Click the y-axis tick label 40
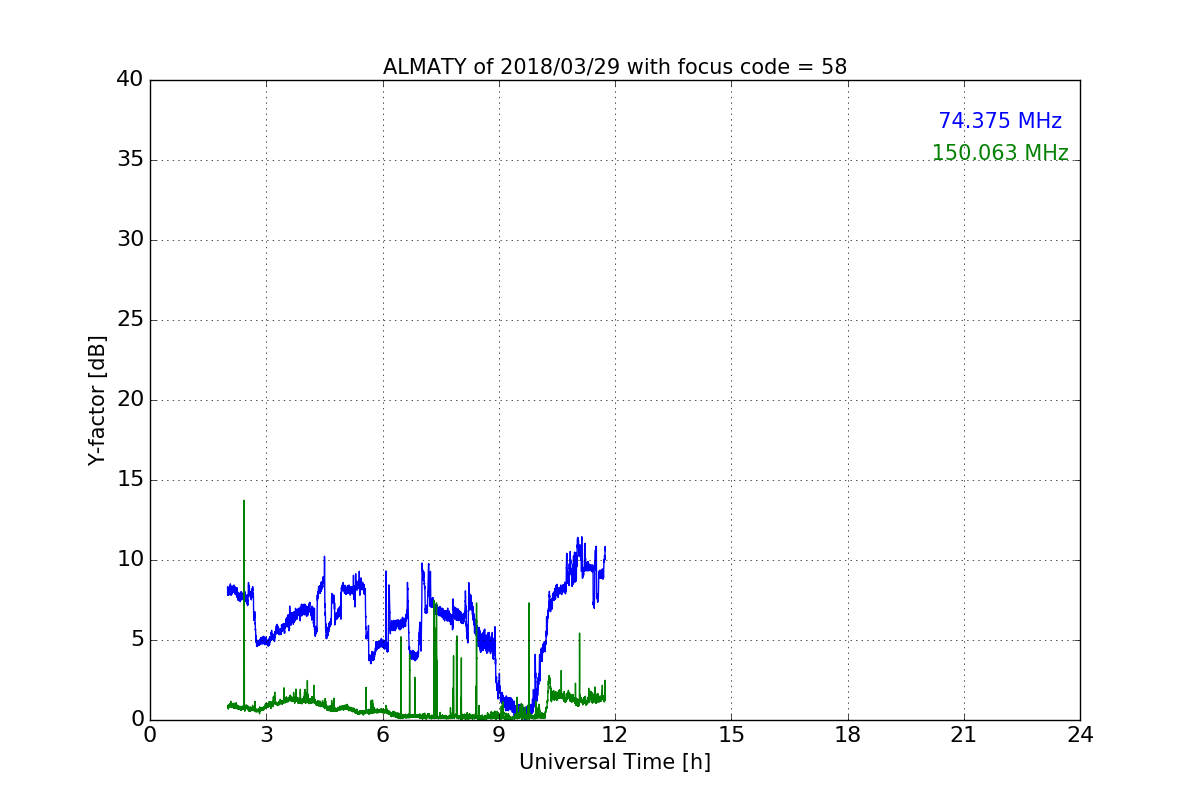This screenshot has width=1200, height=800. tap(130, 80)
